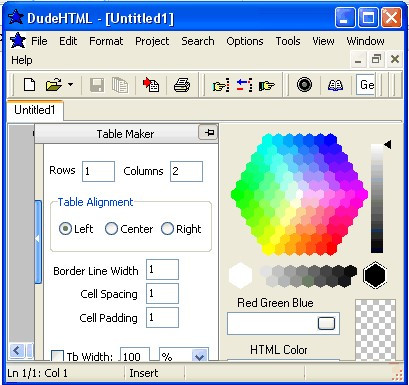
Task: Click the Rows input field
Action: tap(98, 171)
